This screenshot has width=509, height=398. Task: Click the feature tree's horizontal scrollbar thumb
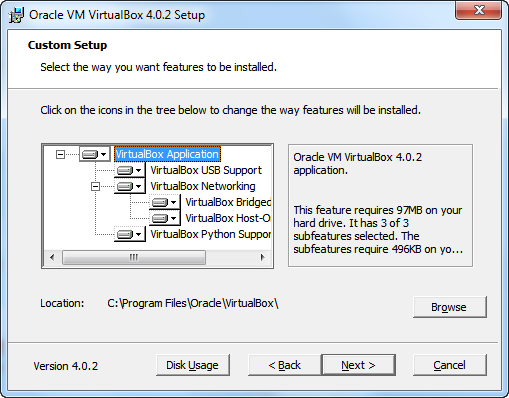[x=134, y=257]
